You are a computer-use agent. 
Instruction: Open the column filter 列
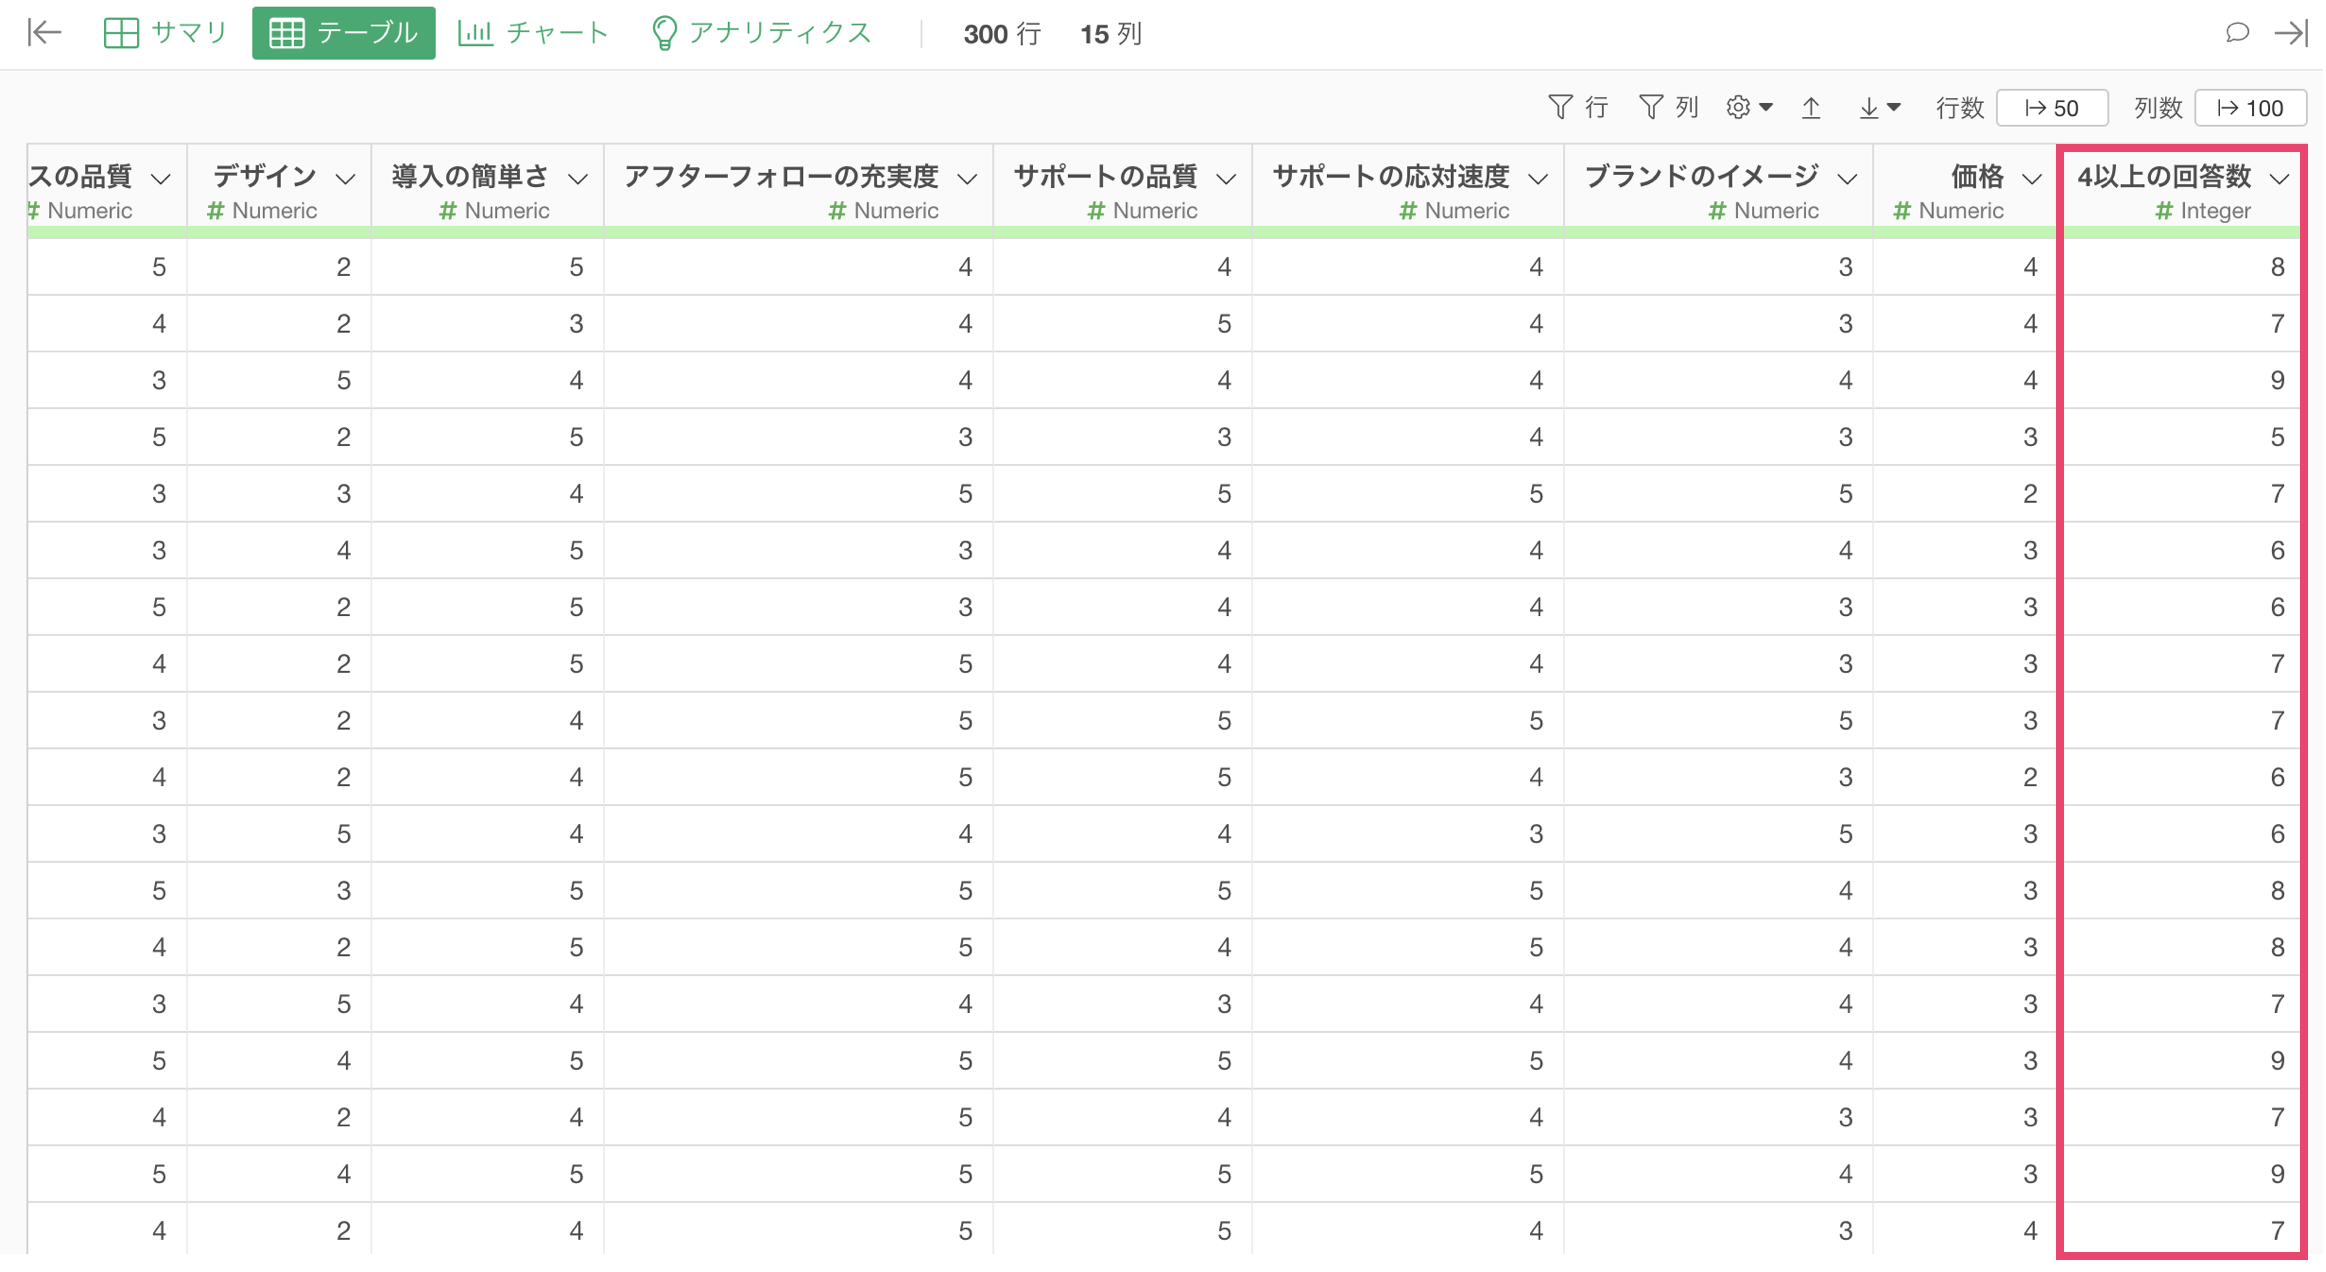pos(1669,107)
